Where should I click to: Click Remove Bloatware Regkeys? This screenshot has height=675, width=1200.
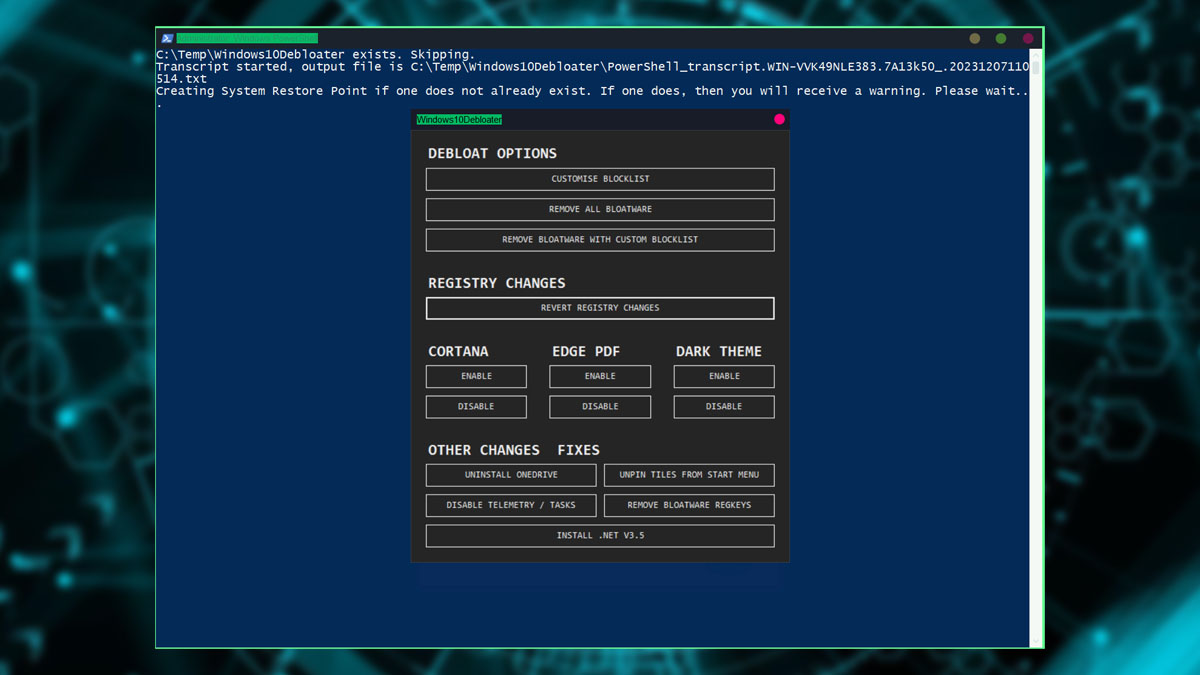click(x=688, y=505)
